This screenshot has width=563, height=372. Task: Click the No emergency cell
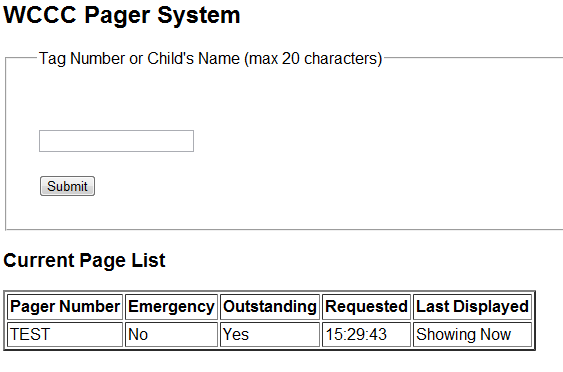click(x=171, y=334)
